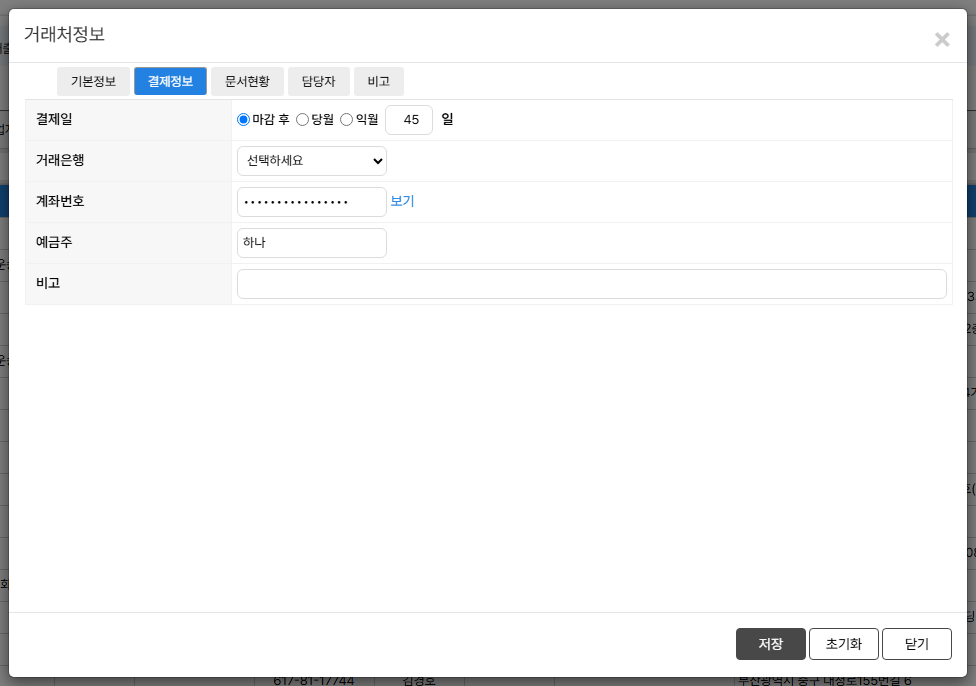Open the 비고 tab

click(x=378, y=82)
